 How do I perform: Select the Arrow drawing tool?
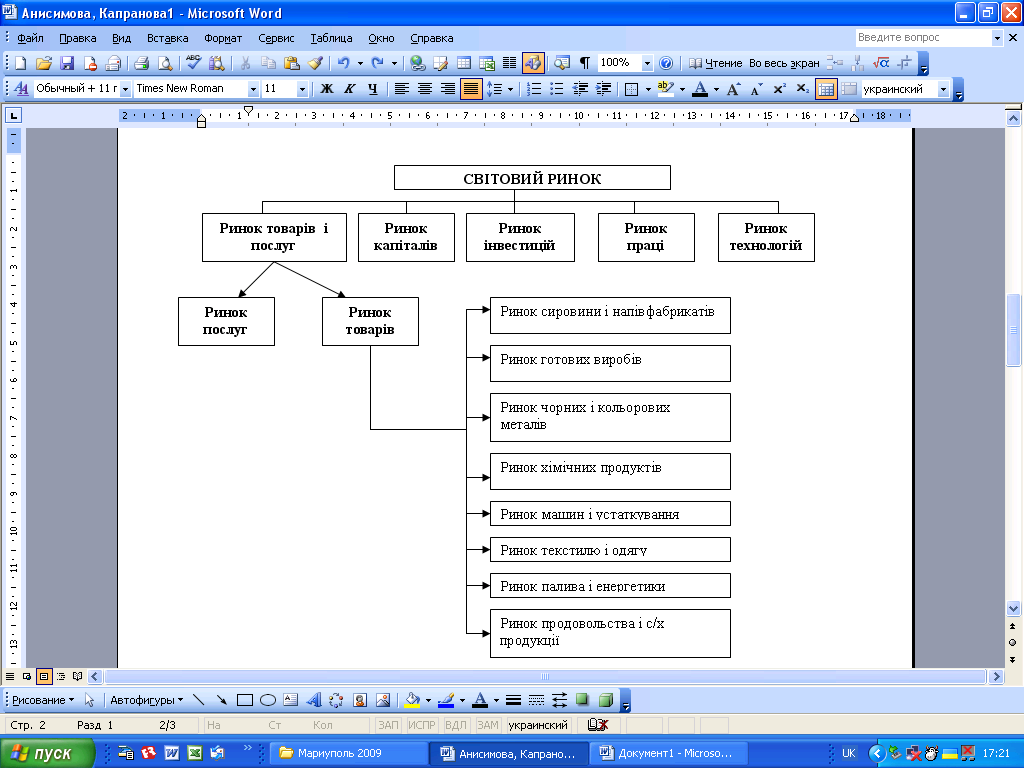coord(221,700)
